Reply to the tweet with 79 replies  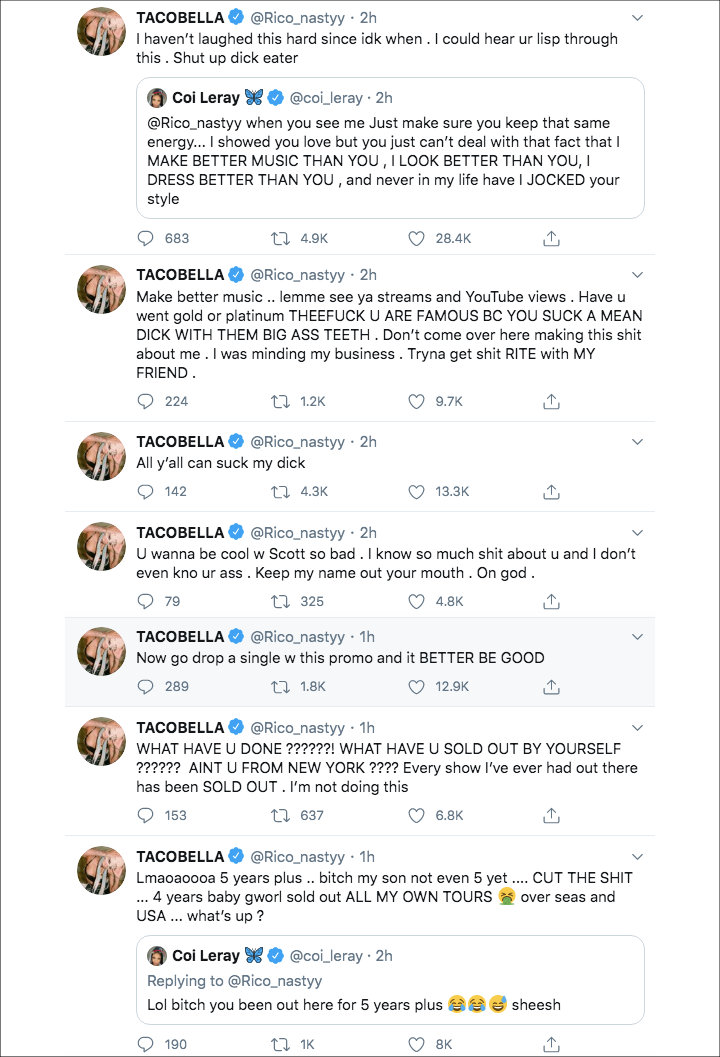[146, 601]
